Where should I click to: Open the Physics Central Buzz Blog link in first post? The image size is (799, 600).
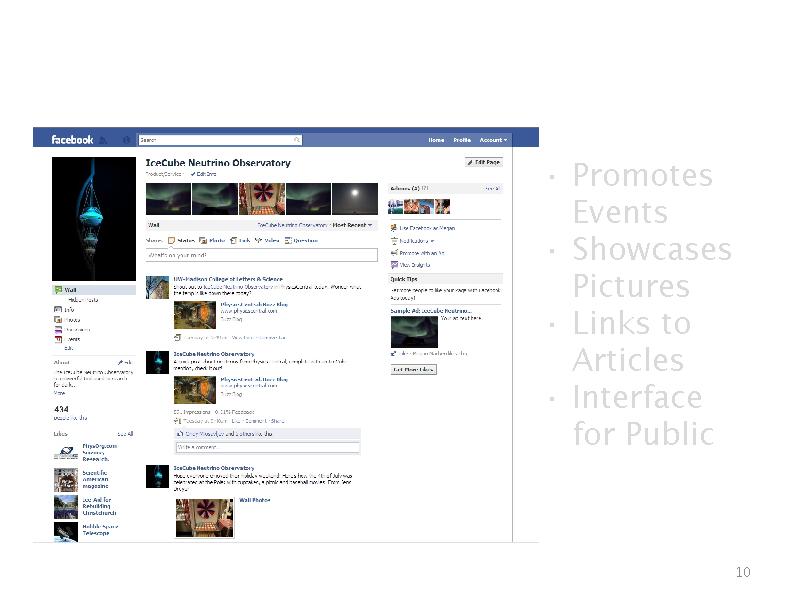(x=254, y=304)
